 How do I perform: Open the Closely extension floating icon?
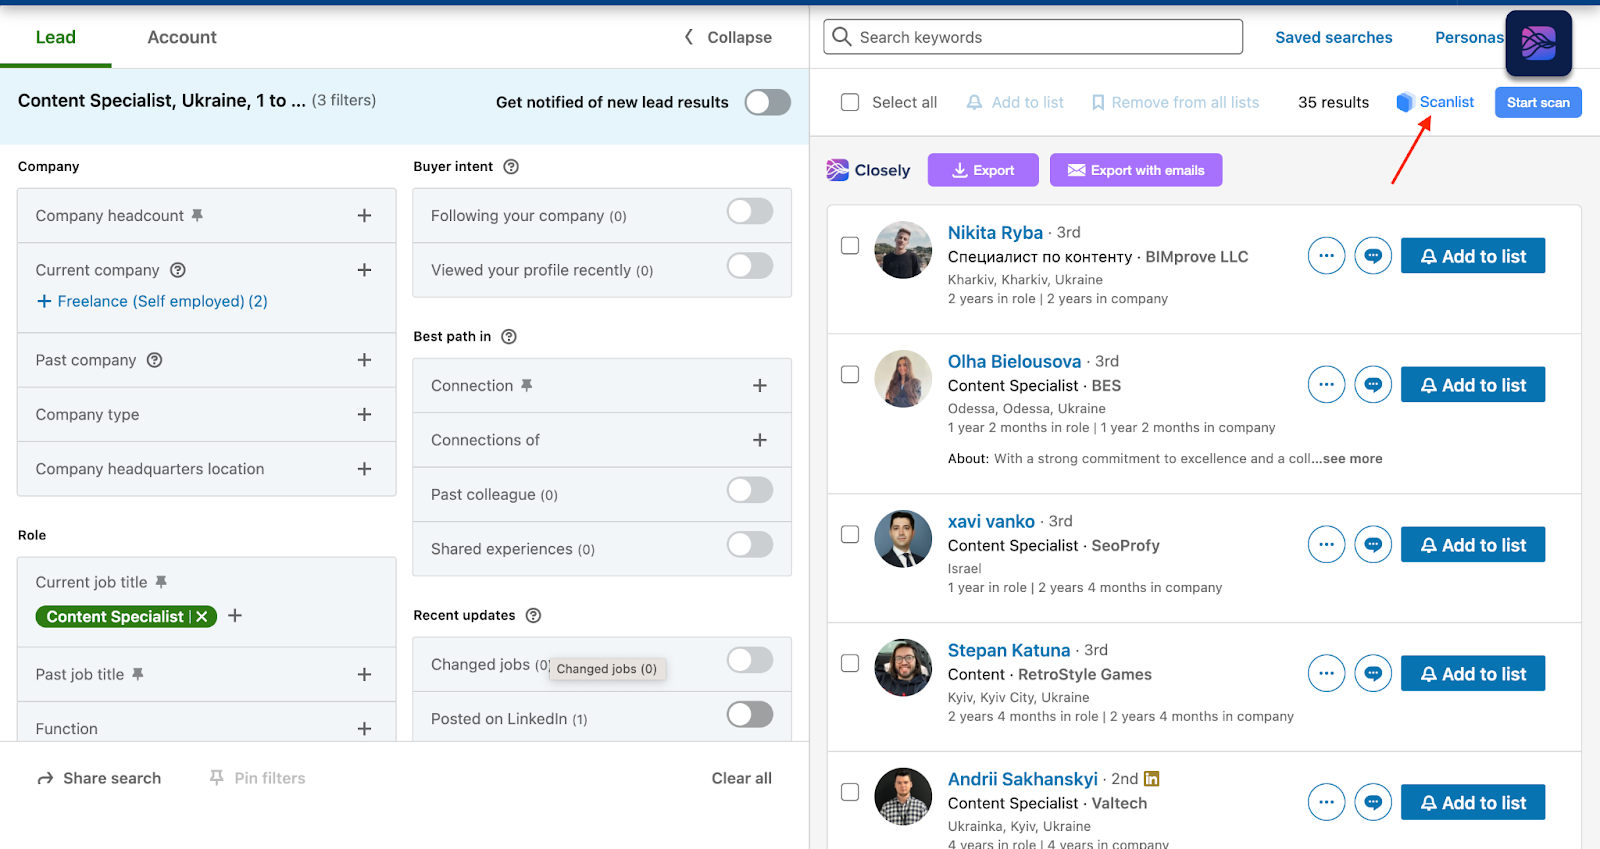click(x=1538, y=44)
